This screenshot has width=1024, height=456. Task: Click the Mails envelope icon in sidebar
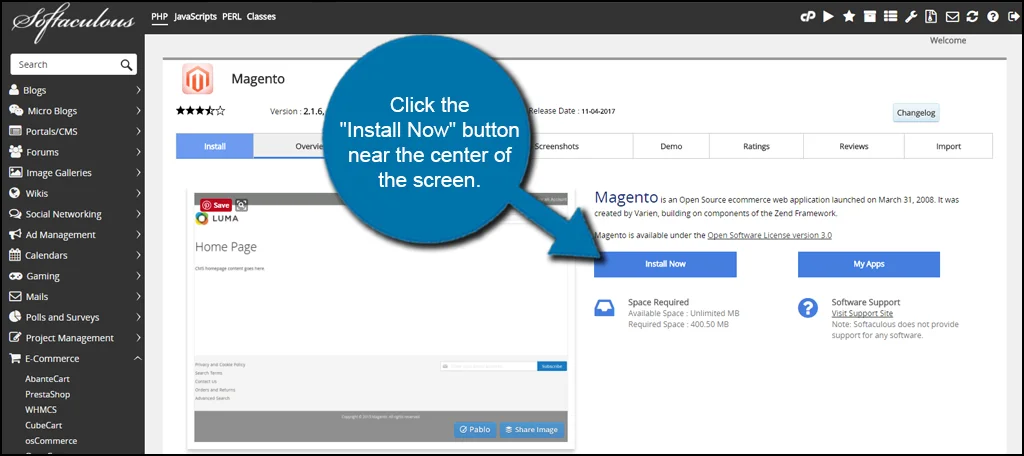[15, 297]
